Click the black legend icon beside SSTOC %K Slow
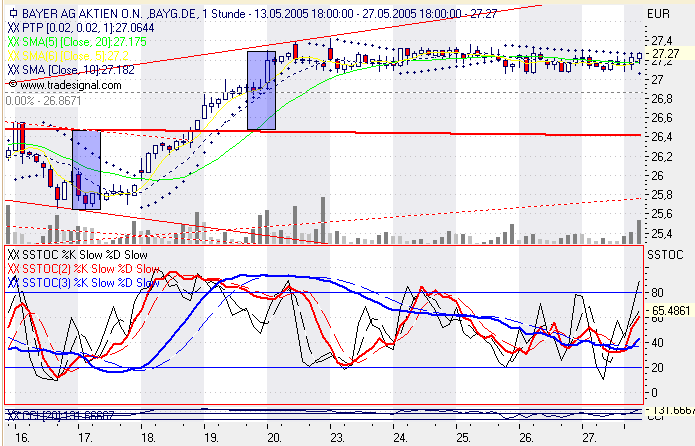 pos(14,255)
